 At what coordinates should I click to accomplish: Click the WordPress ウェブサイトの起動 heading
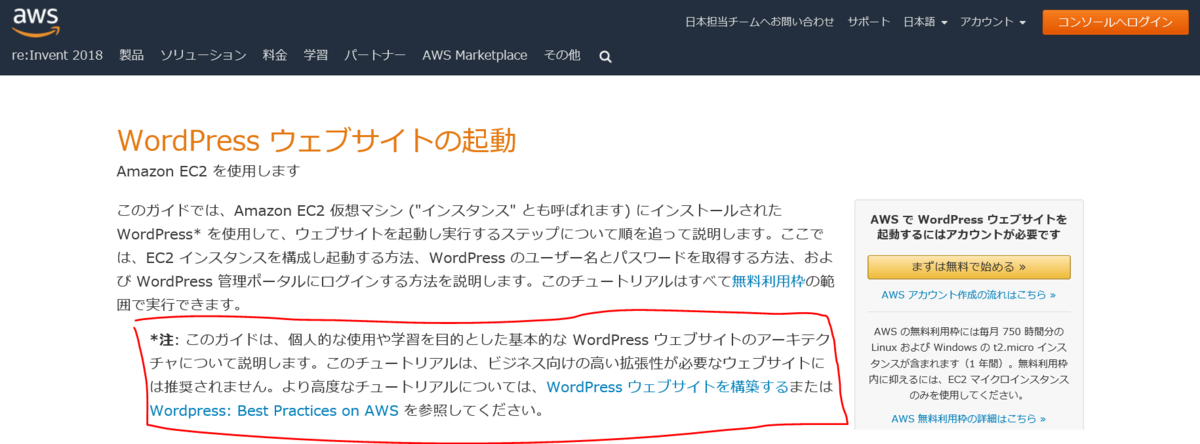tap(317, 140)
